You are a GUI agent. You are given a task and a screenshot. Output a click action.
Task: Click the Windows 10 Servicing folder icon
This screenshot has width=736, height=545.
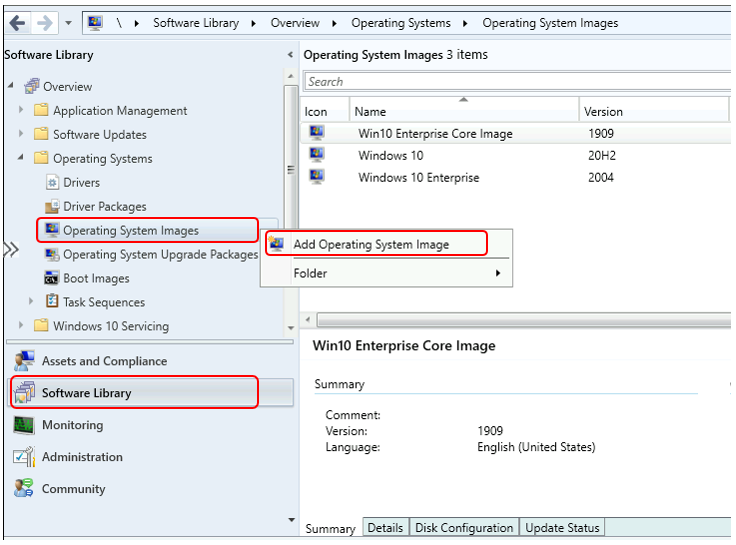click(41, 325)
